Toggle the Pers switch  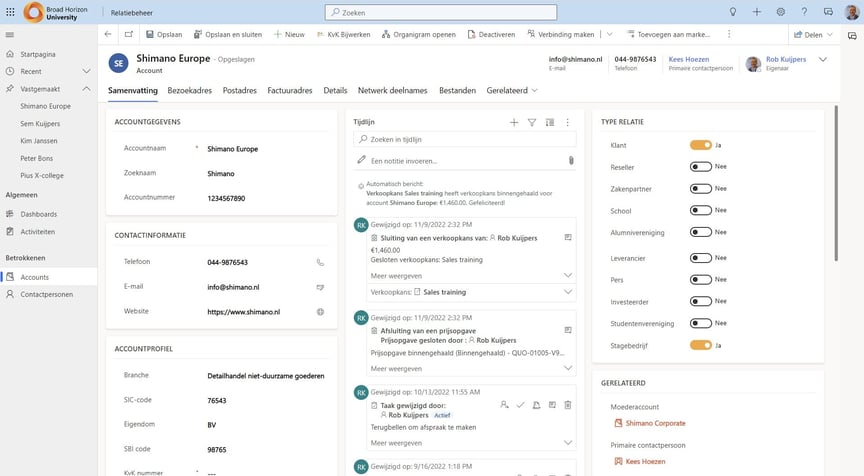tap(701, 279)
